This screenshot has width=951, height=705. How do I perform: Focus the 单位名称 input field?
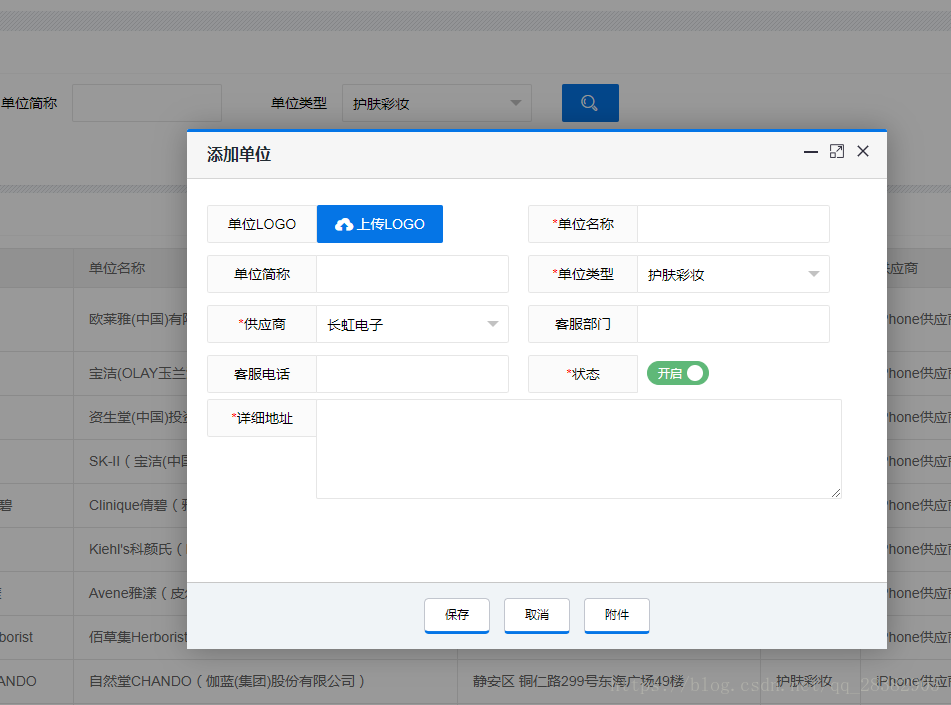point(733,224)
